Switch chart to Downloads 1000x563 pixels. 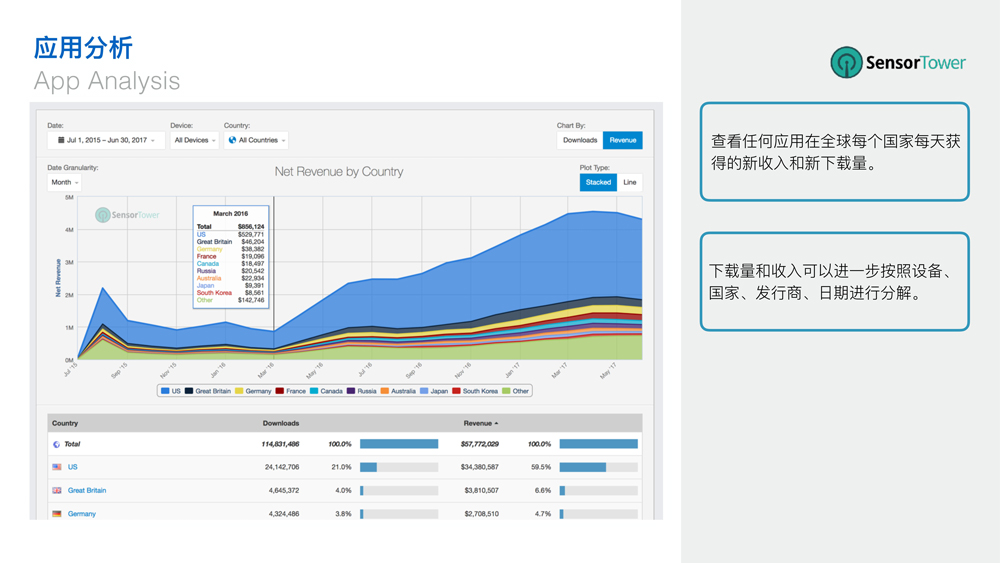pos(580,140)
